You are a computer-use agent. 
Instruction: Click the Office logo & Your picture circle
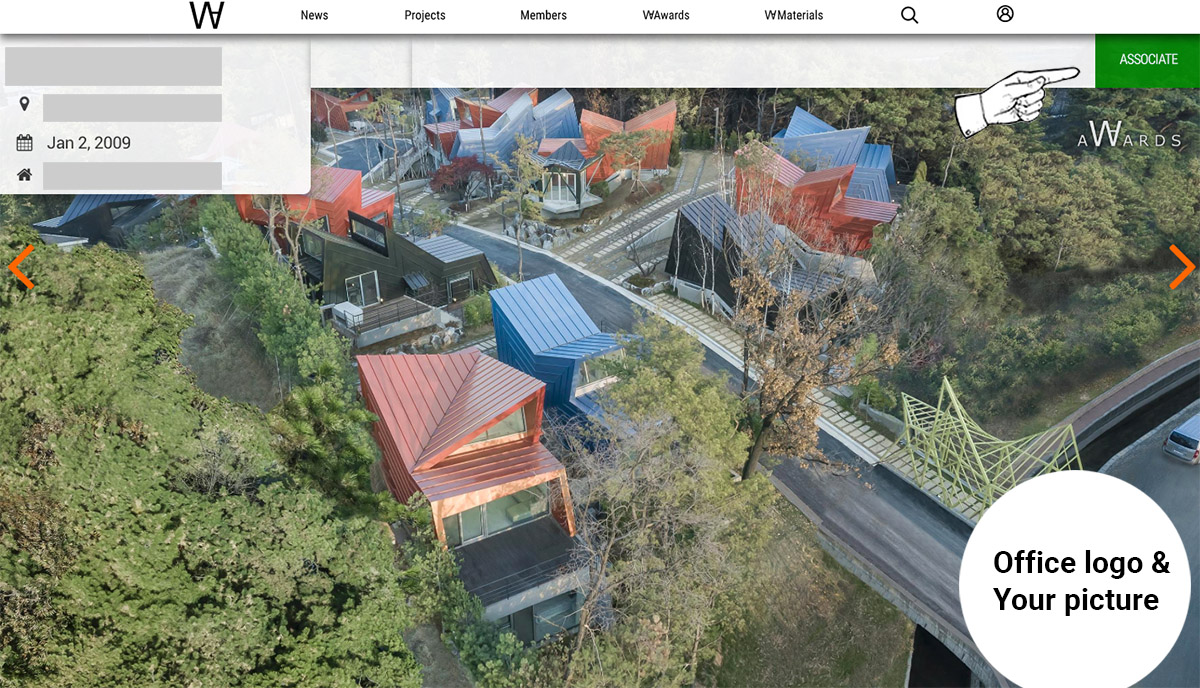coord(1076,581)
